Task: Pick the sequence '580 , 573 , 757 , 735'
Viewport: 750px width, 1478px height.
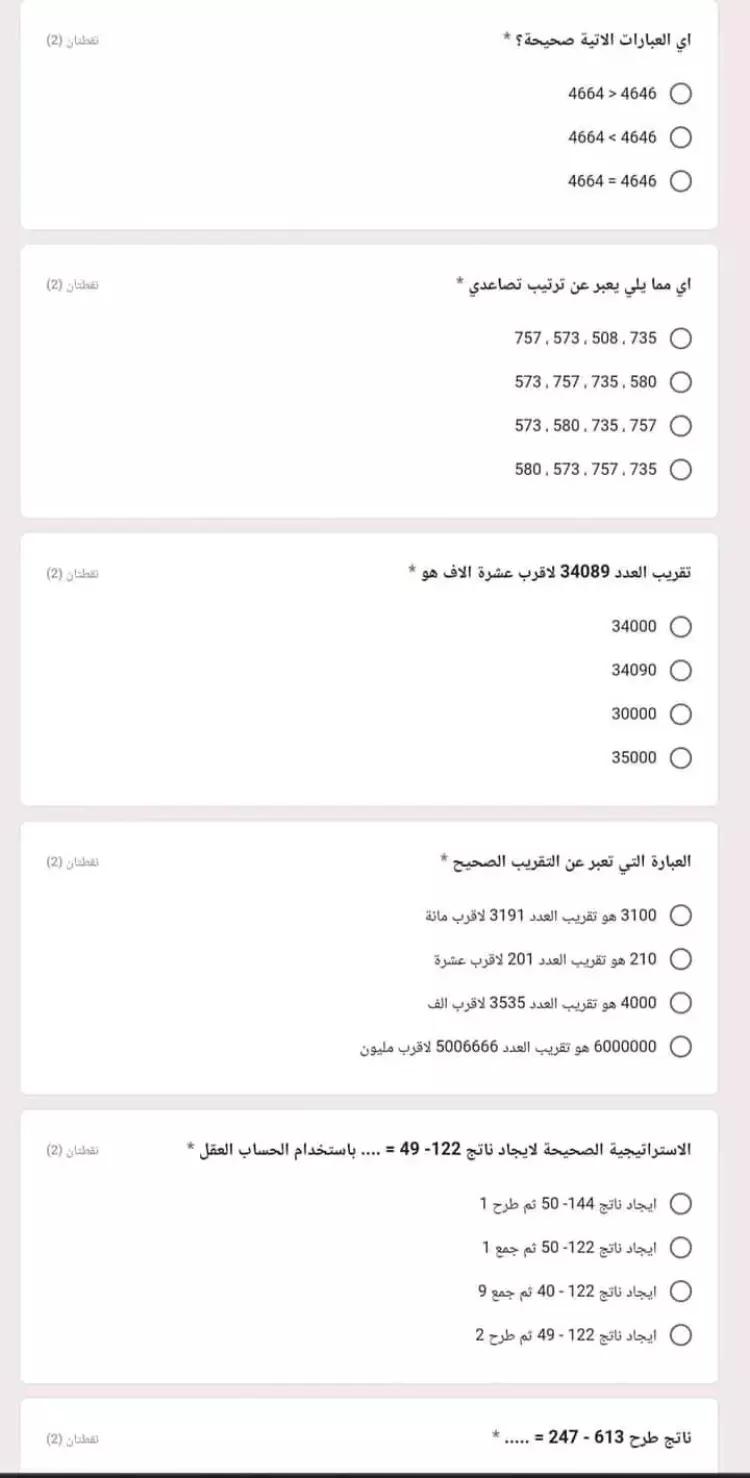Action: click(x=680, y=469)
